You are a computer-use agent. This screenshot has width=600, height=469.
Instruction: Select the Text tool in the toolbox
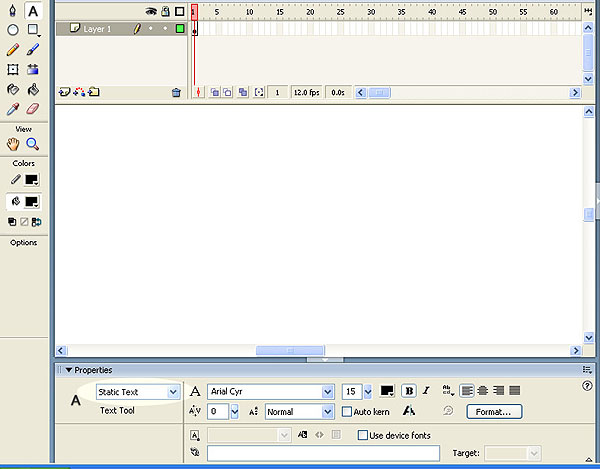click(x=33, y=11)
